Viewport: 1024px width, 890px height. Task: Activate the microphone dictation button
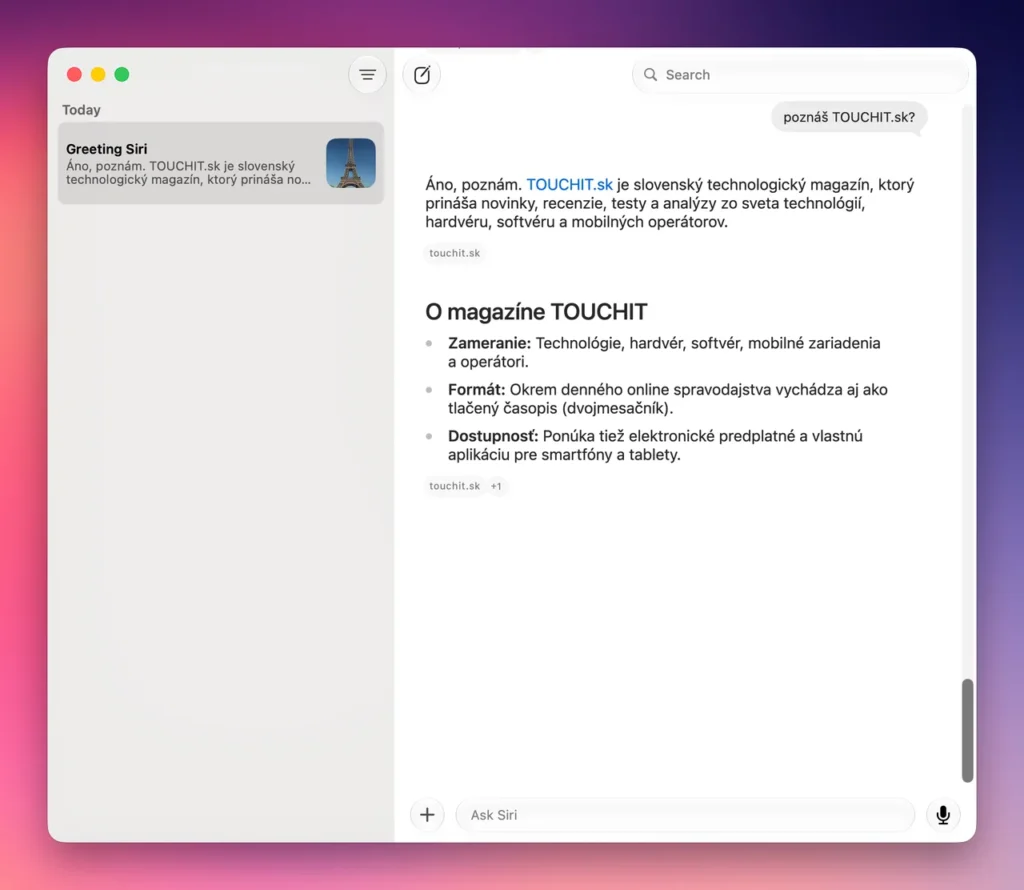pos(943,815)
